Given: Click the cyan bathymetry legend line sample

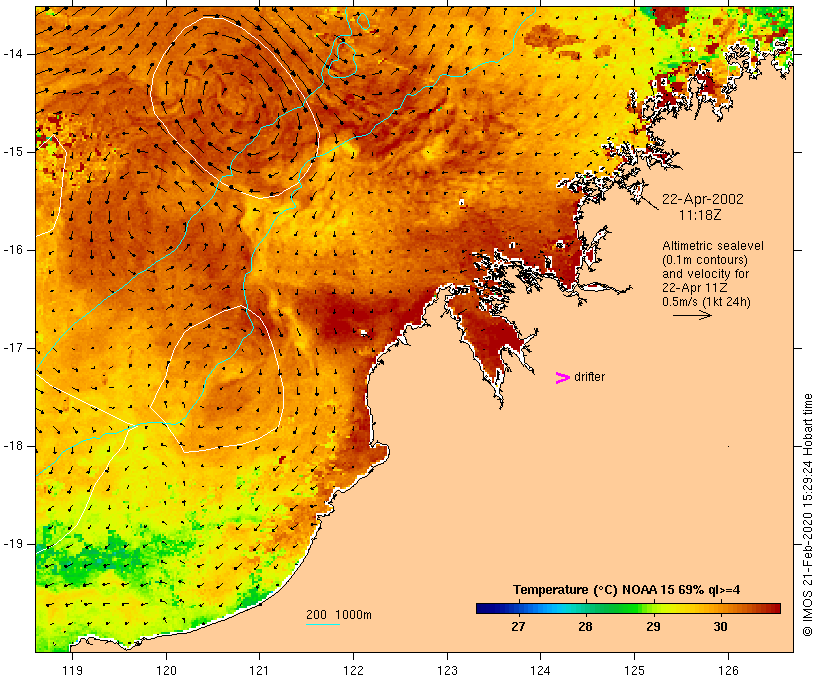Looking at the screenshot, I should coord(323,624).
